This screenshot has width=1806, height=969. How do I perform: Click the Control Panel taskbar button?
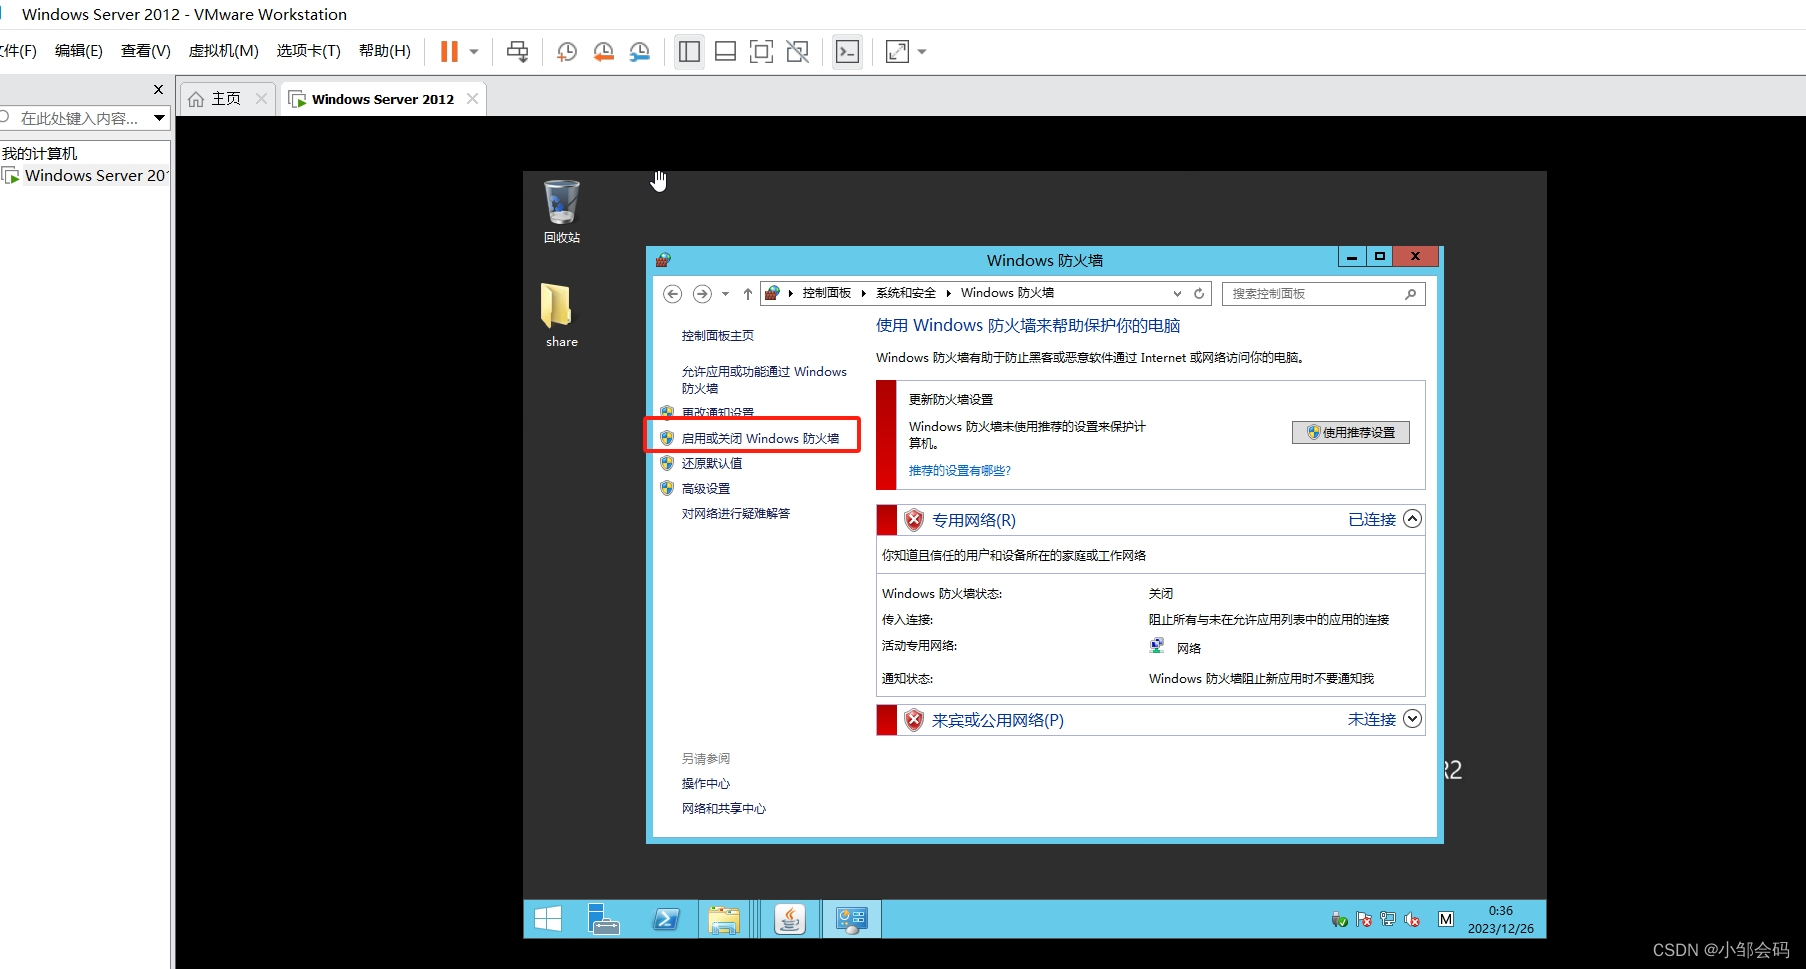[x=852, y=919]
